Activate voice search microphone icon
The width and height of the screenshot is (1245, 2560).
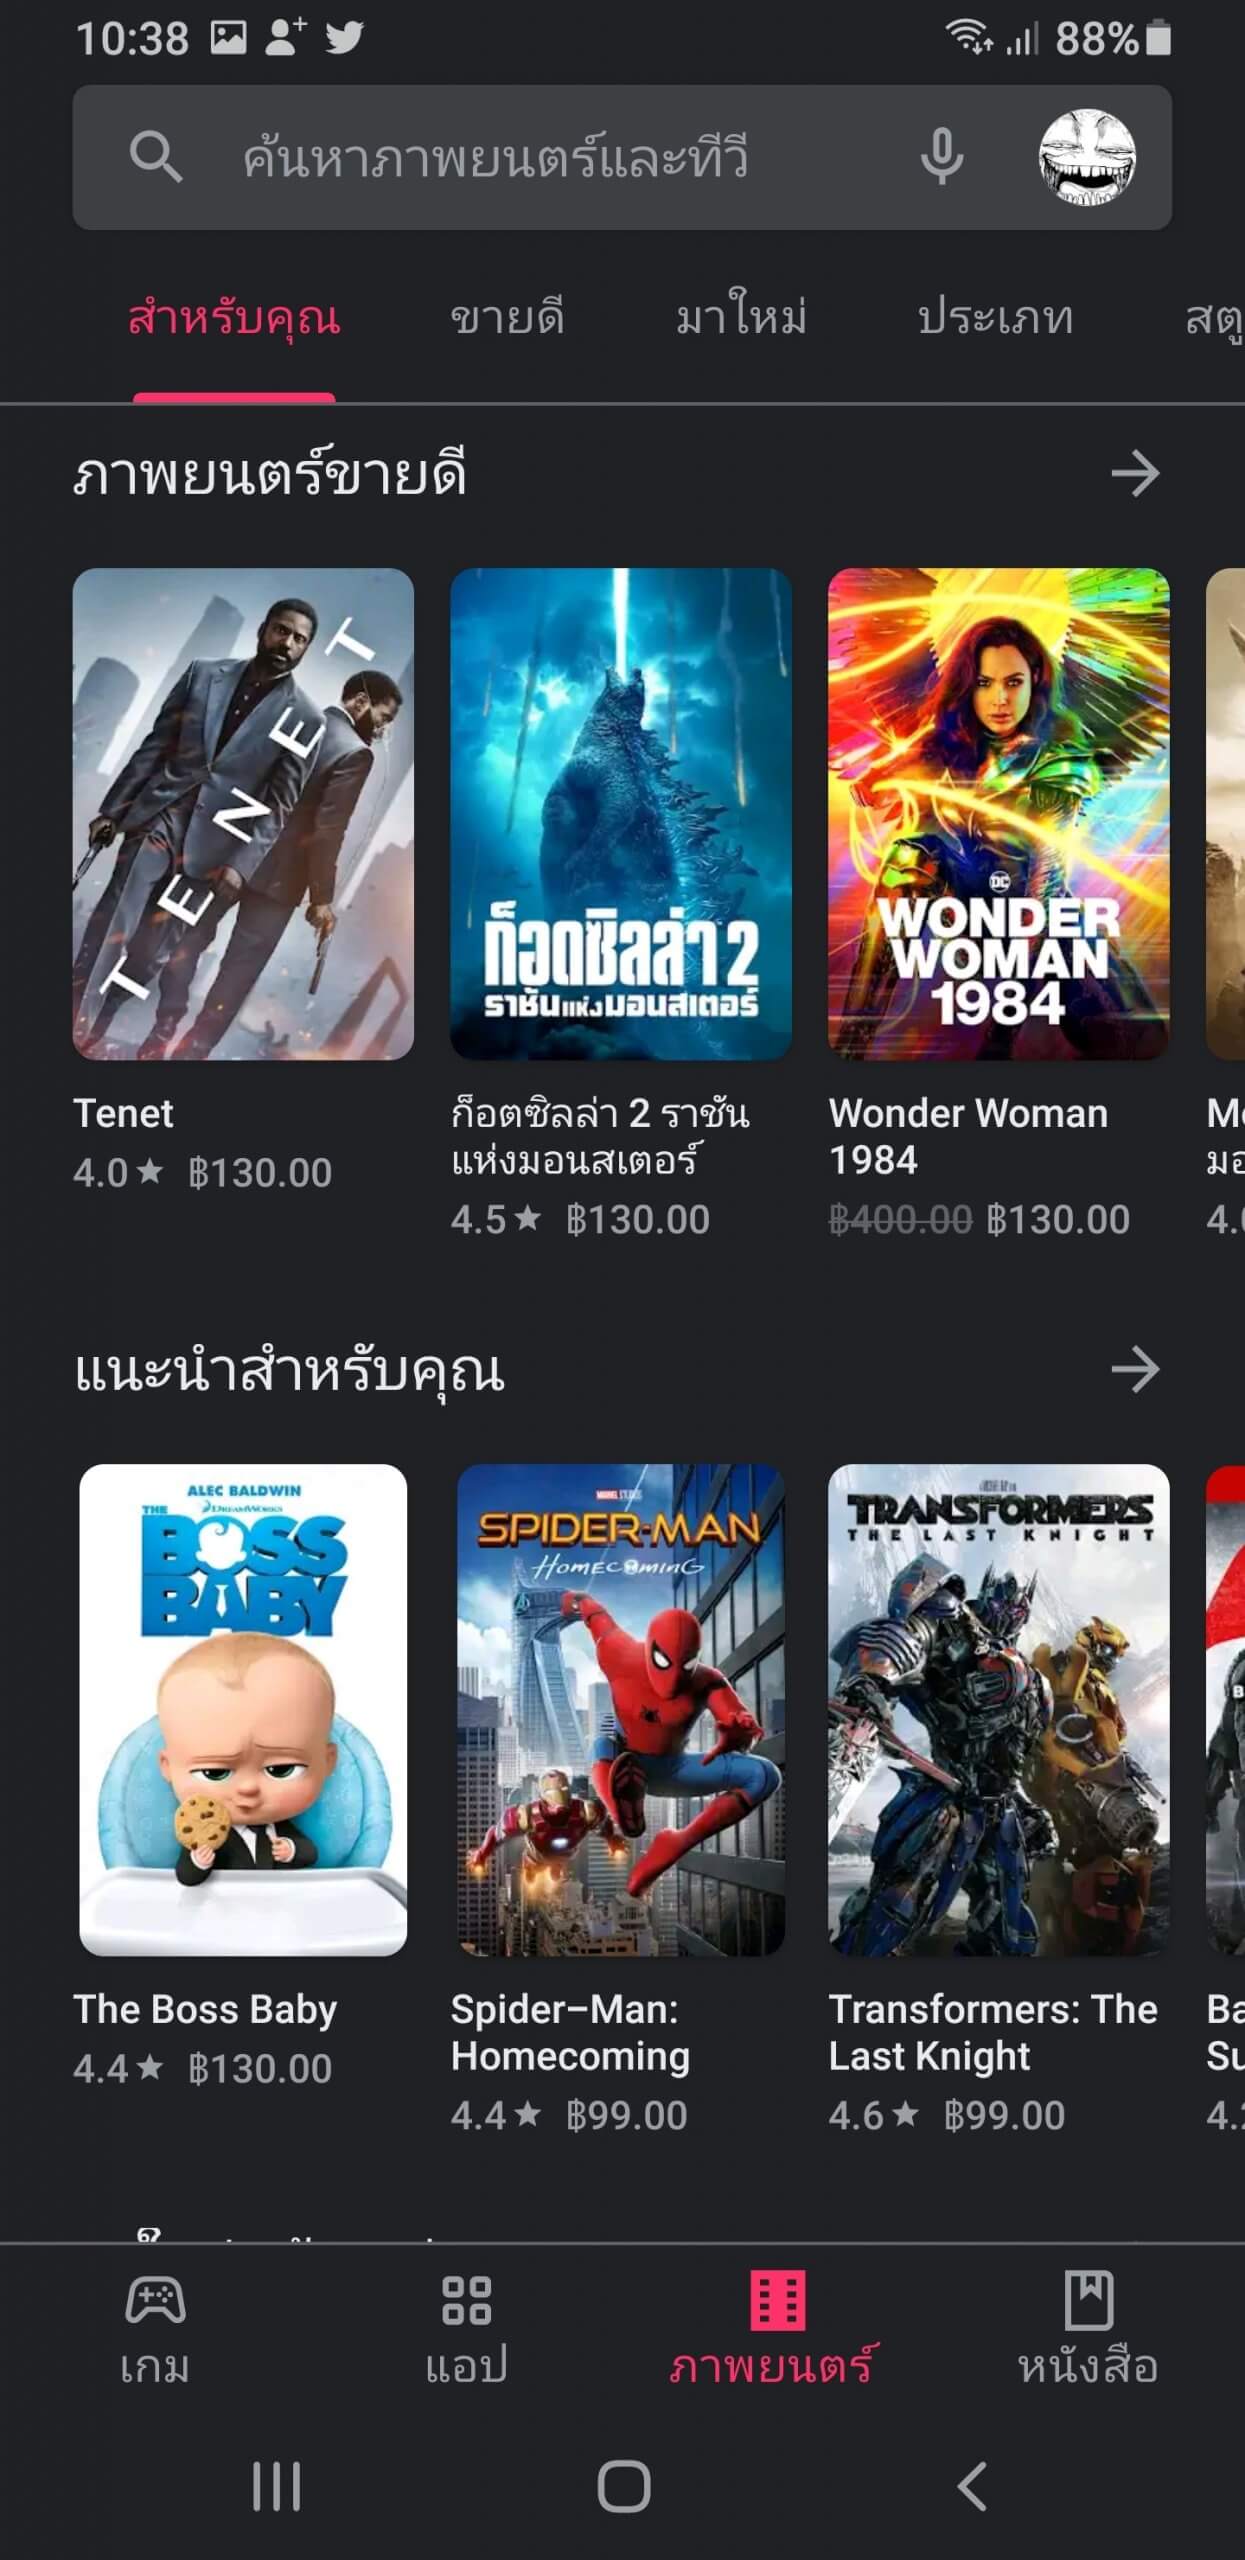942,157
